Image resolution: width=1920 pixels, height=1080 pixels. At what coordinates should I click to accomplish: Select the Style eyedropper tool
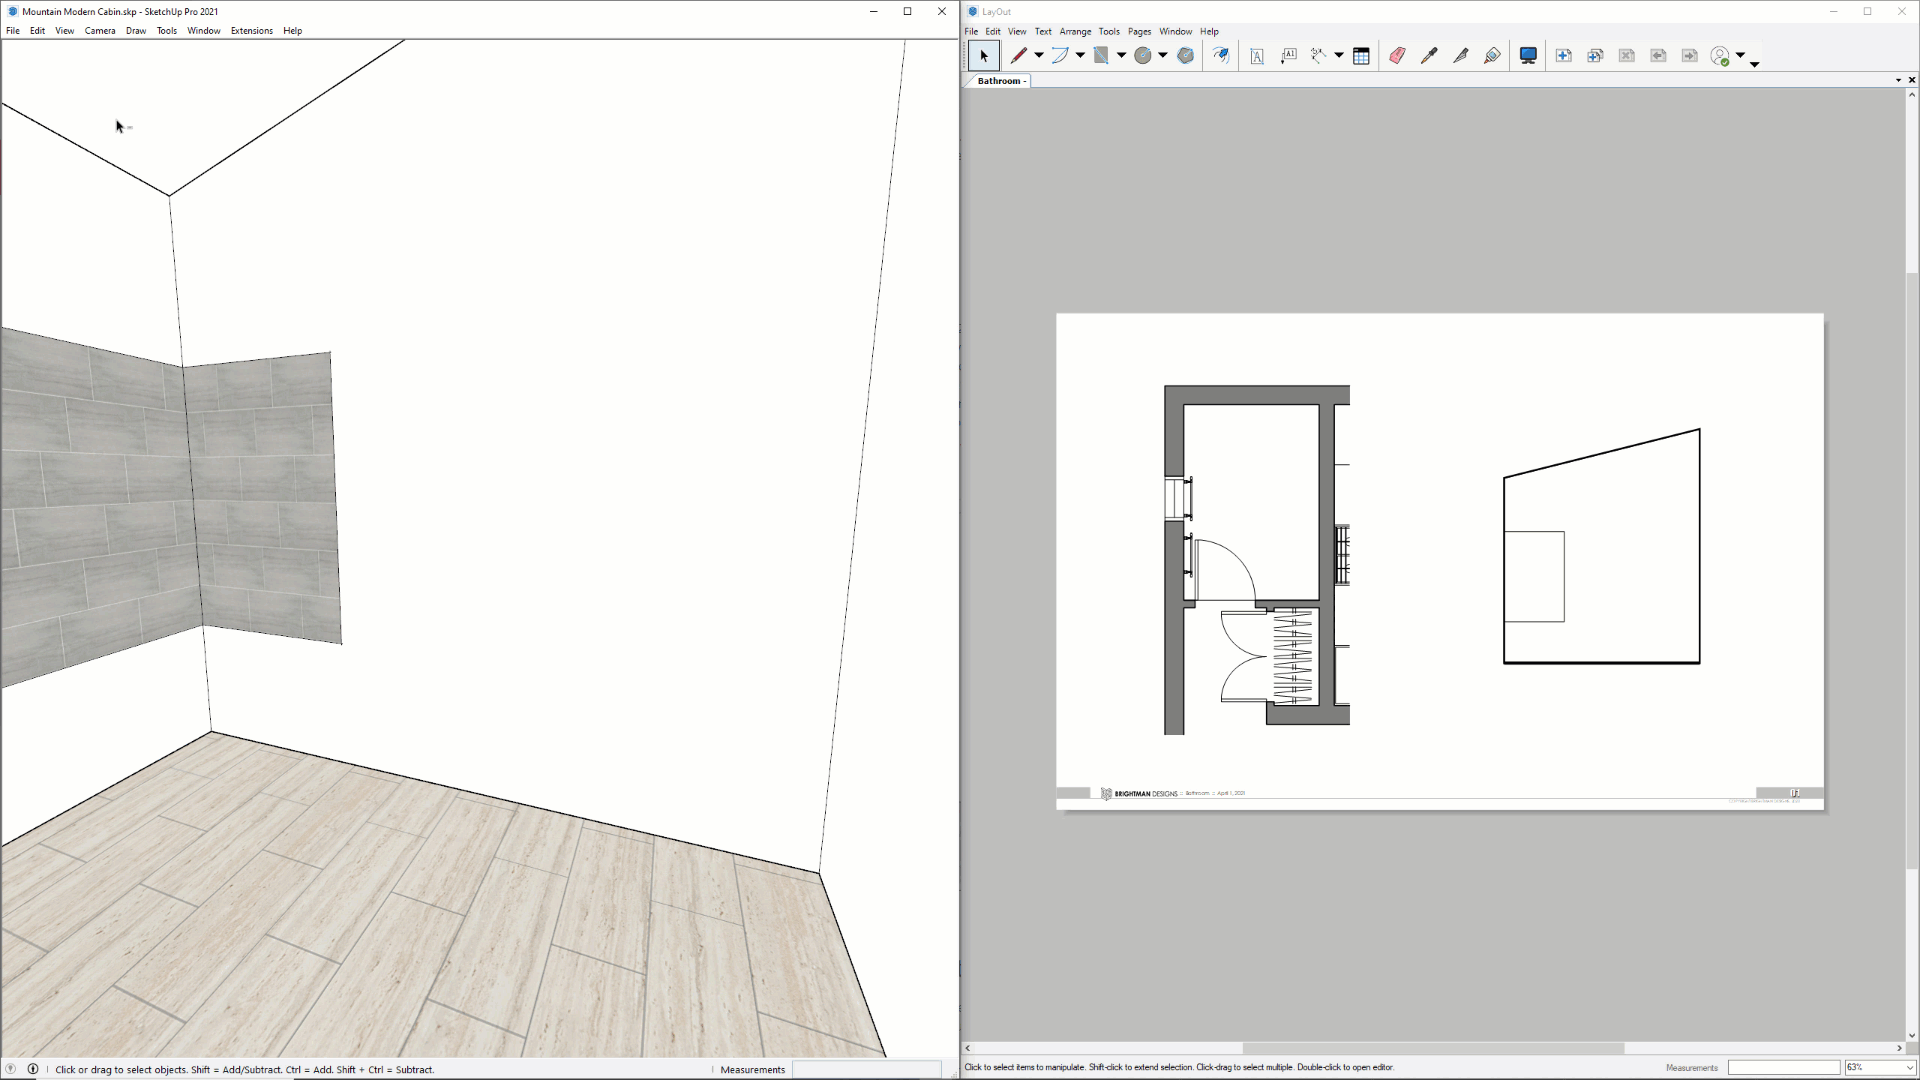coord(1429,56)
